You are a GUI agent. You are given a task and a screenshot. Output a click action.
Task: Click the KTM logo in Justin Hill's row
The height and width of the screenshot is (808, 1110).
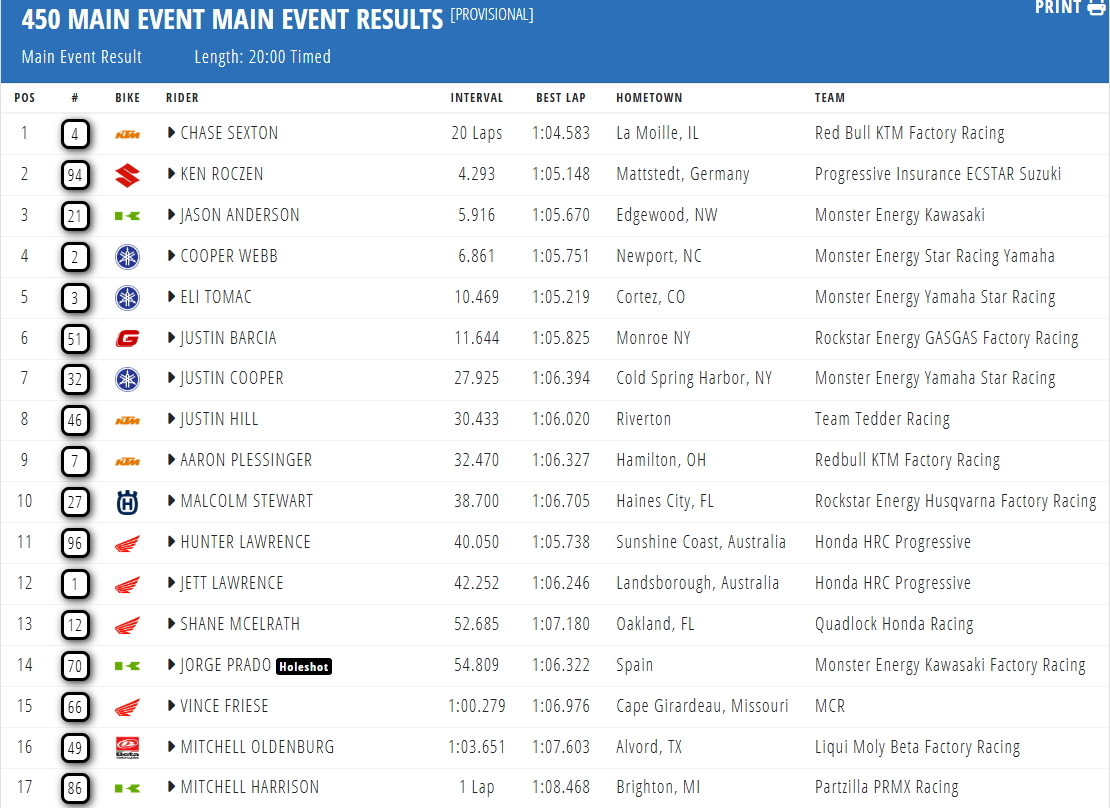tap(127, 421)
